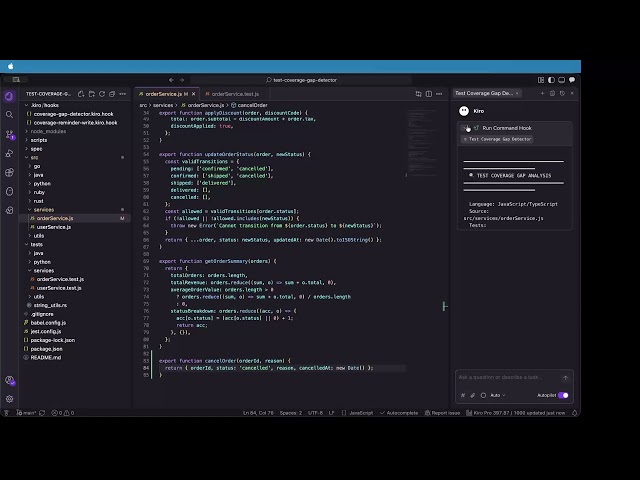Click Report Issue in the status bar
The height and width of the screenshot is (480, 640).
(442, 413)
